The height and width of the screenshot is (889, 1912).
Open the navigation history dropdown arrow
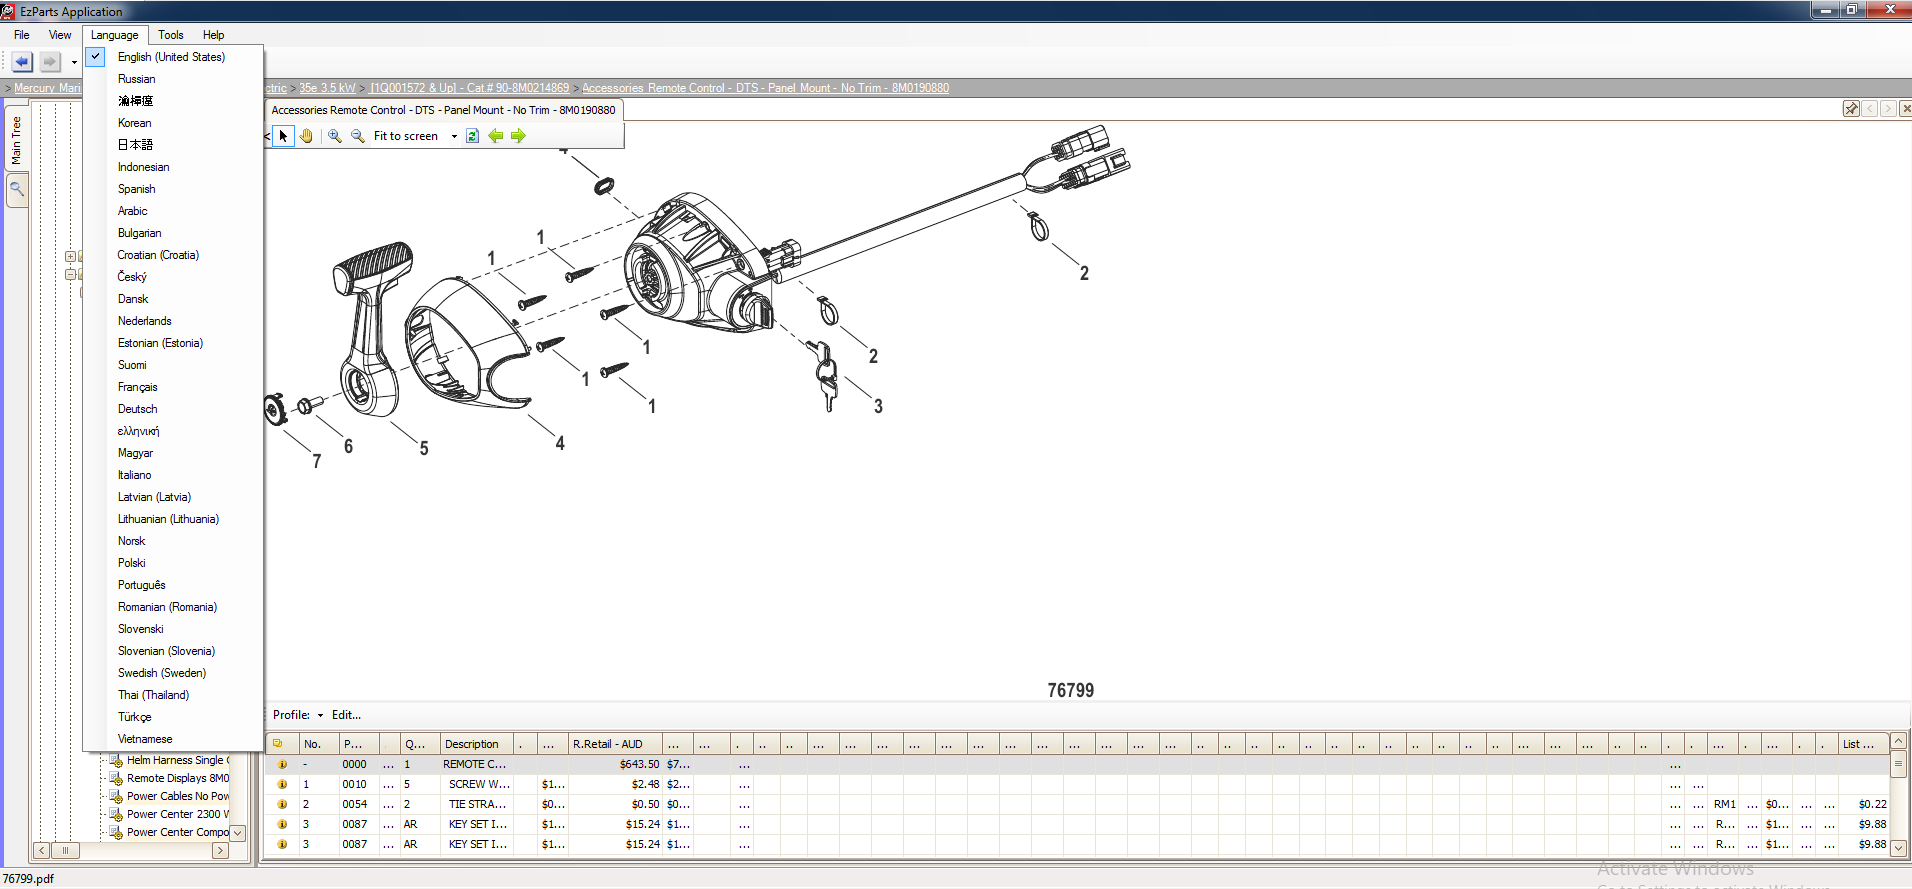pyautogui.click(x=74, y=63)
